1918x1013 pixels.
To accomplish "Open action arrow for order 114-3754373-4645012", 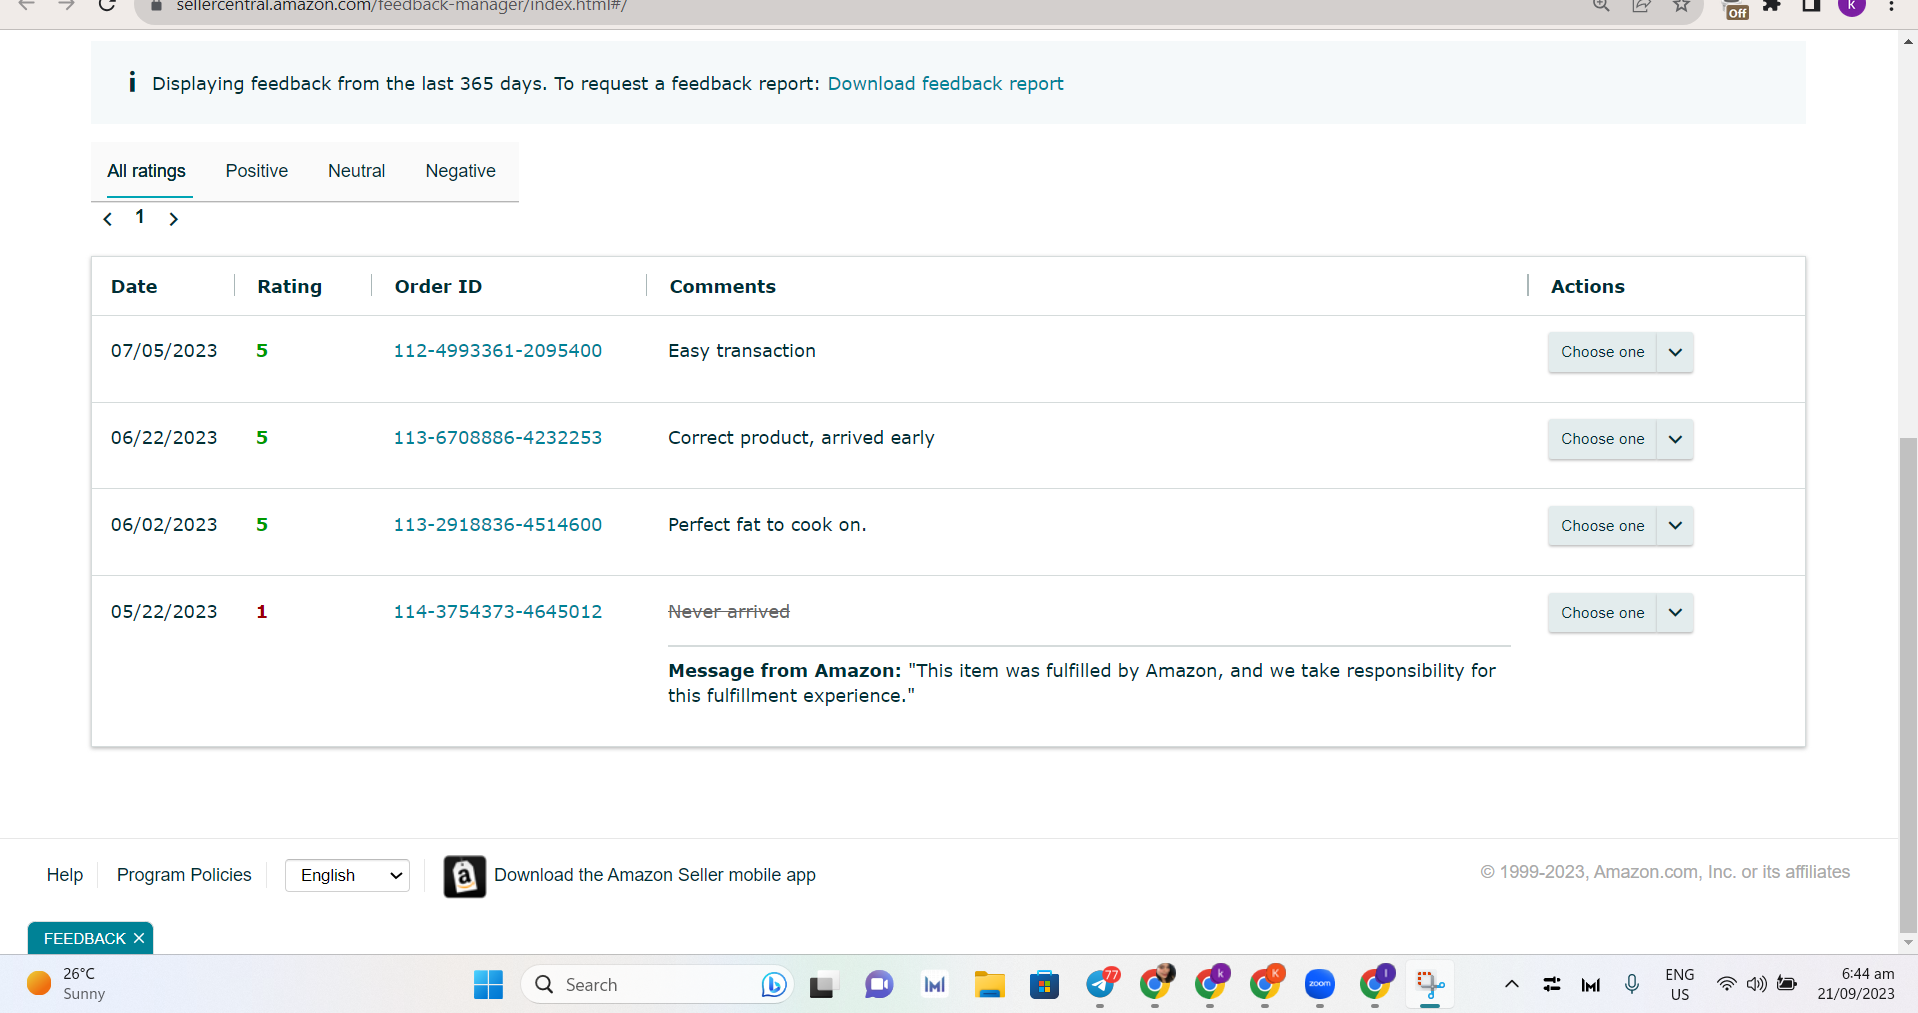I will [1675, 613].
